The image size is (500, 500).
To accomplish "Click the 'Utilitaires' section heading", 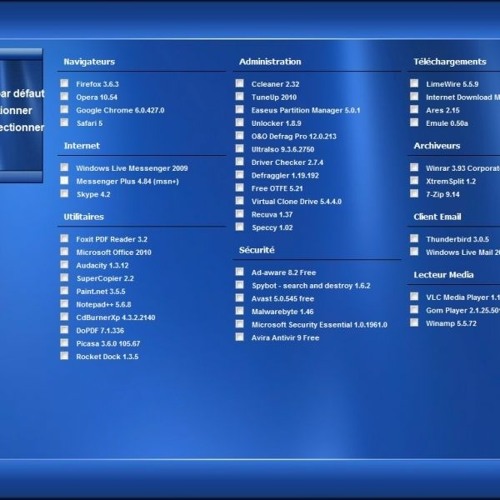I will 84,217.
